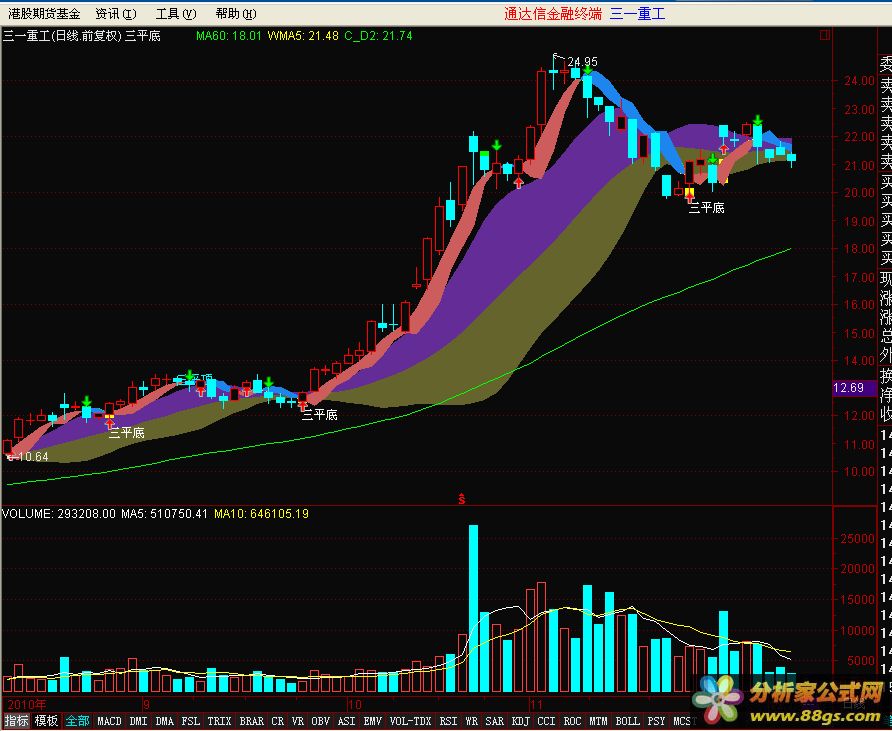Click the red S info marker below chart
This screenshot has height=731, width=892.
(461, 499)
